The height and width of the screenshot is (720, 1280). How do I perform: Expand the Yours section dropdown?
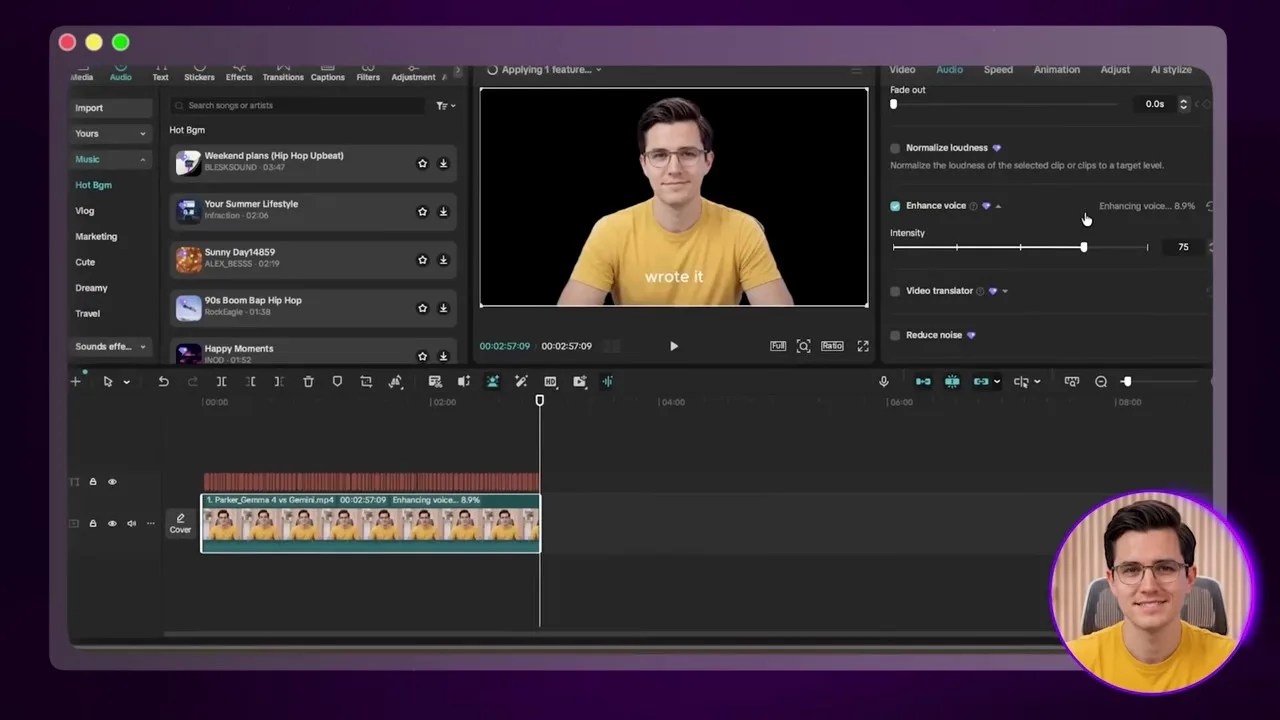142,134
